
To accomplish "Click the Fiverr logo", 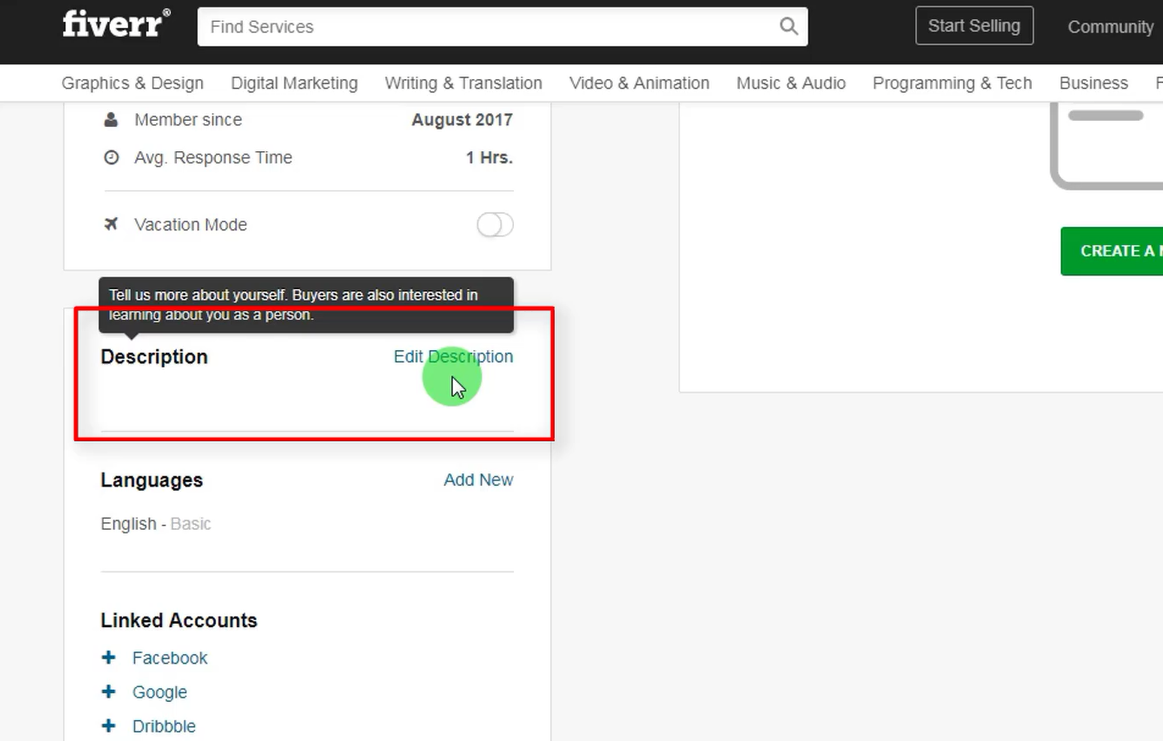I will (116, 24).
